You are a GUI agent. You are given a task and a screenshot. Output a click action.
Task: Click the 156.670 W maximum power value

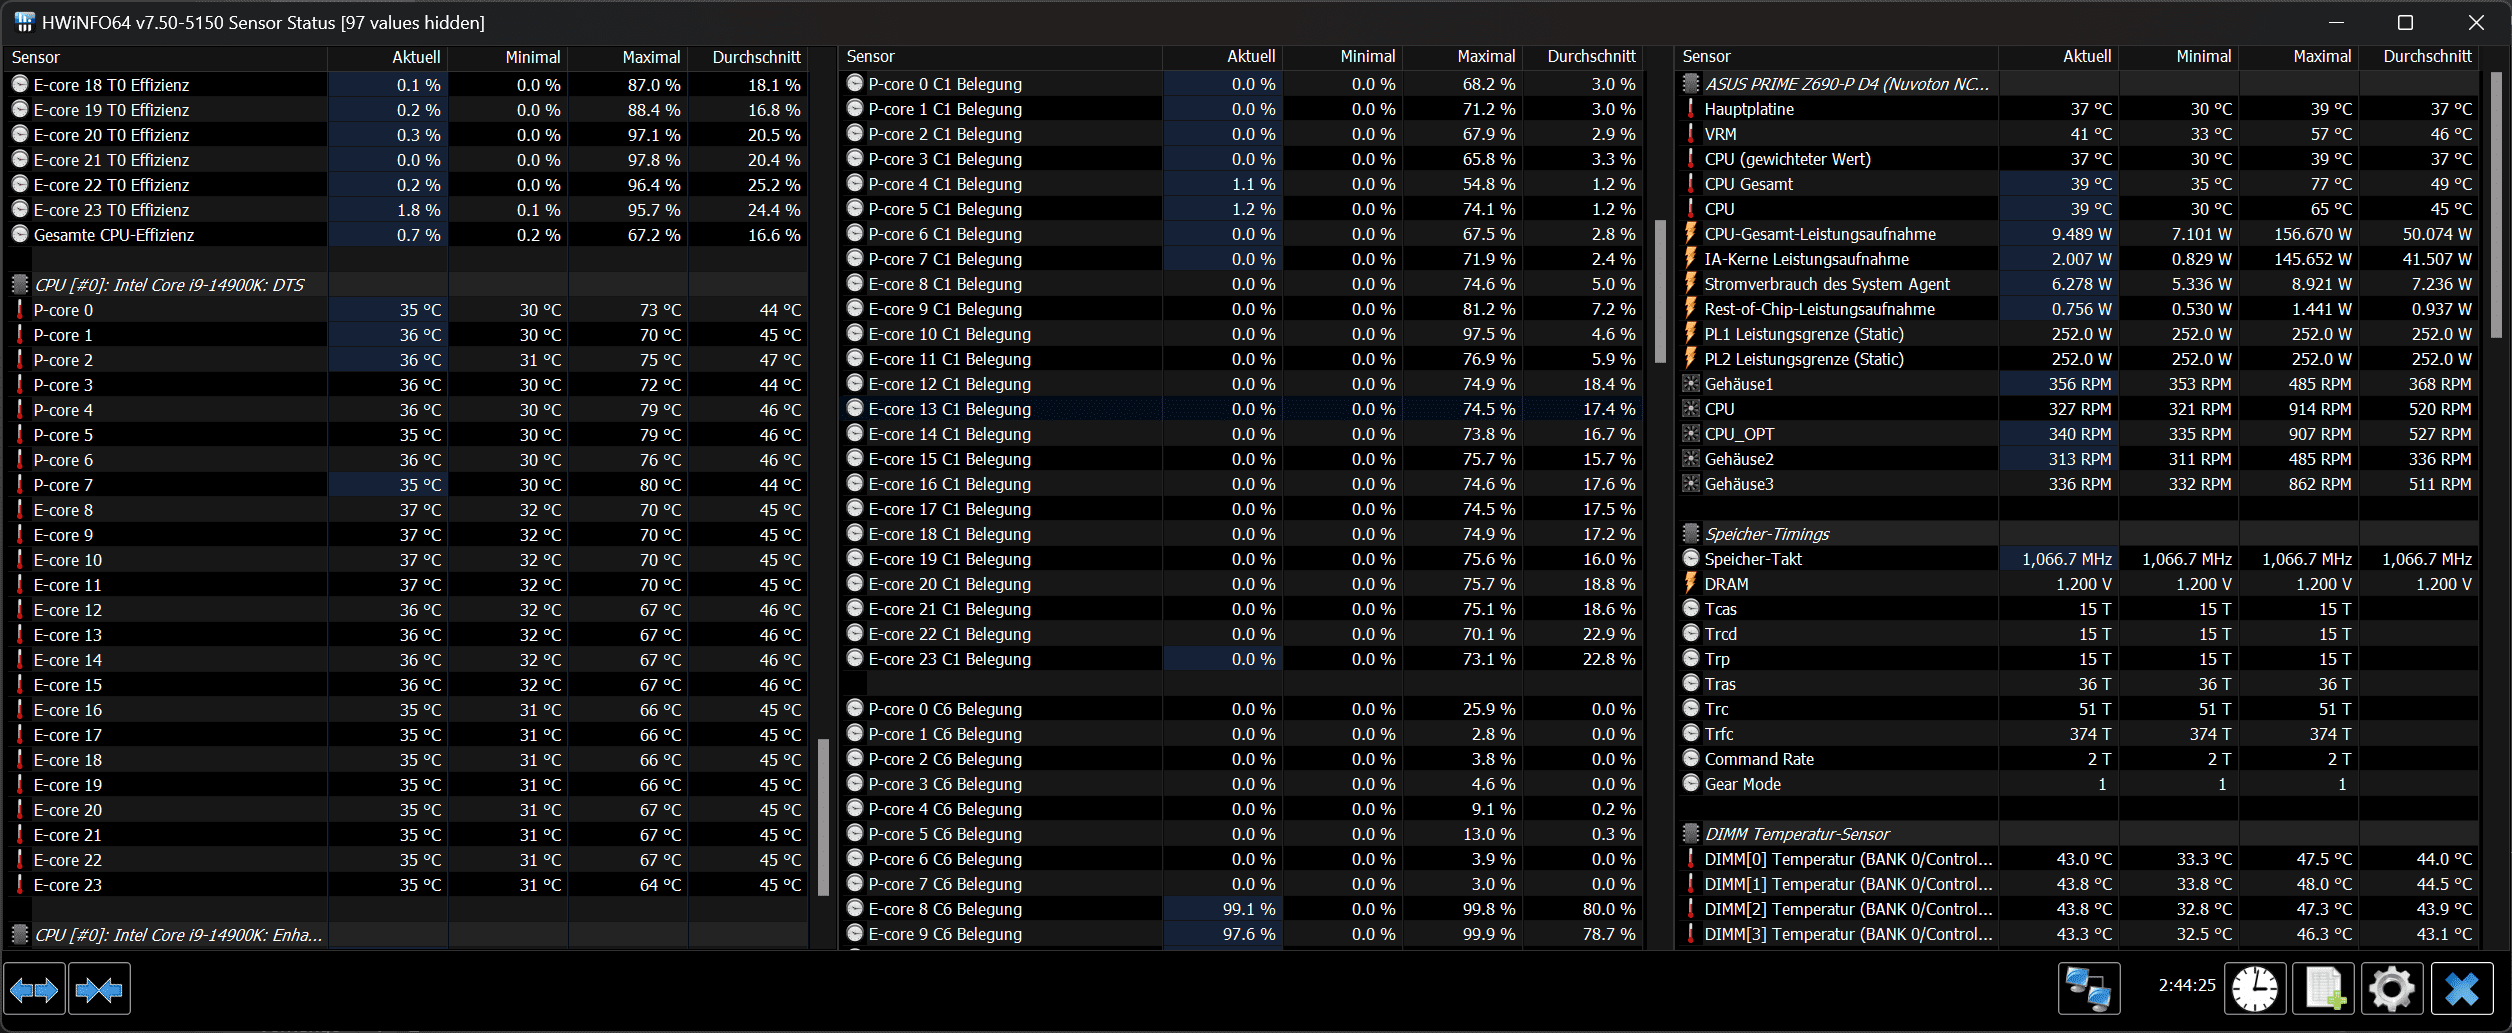(x=2312, y=234)
